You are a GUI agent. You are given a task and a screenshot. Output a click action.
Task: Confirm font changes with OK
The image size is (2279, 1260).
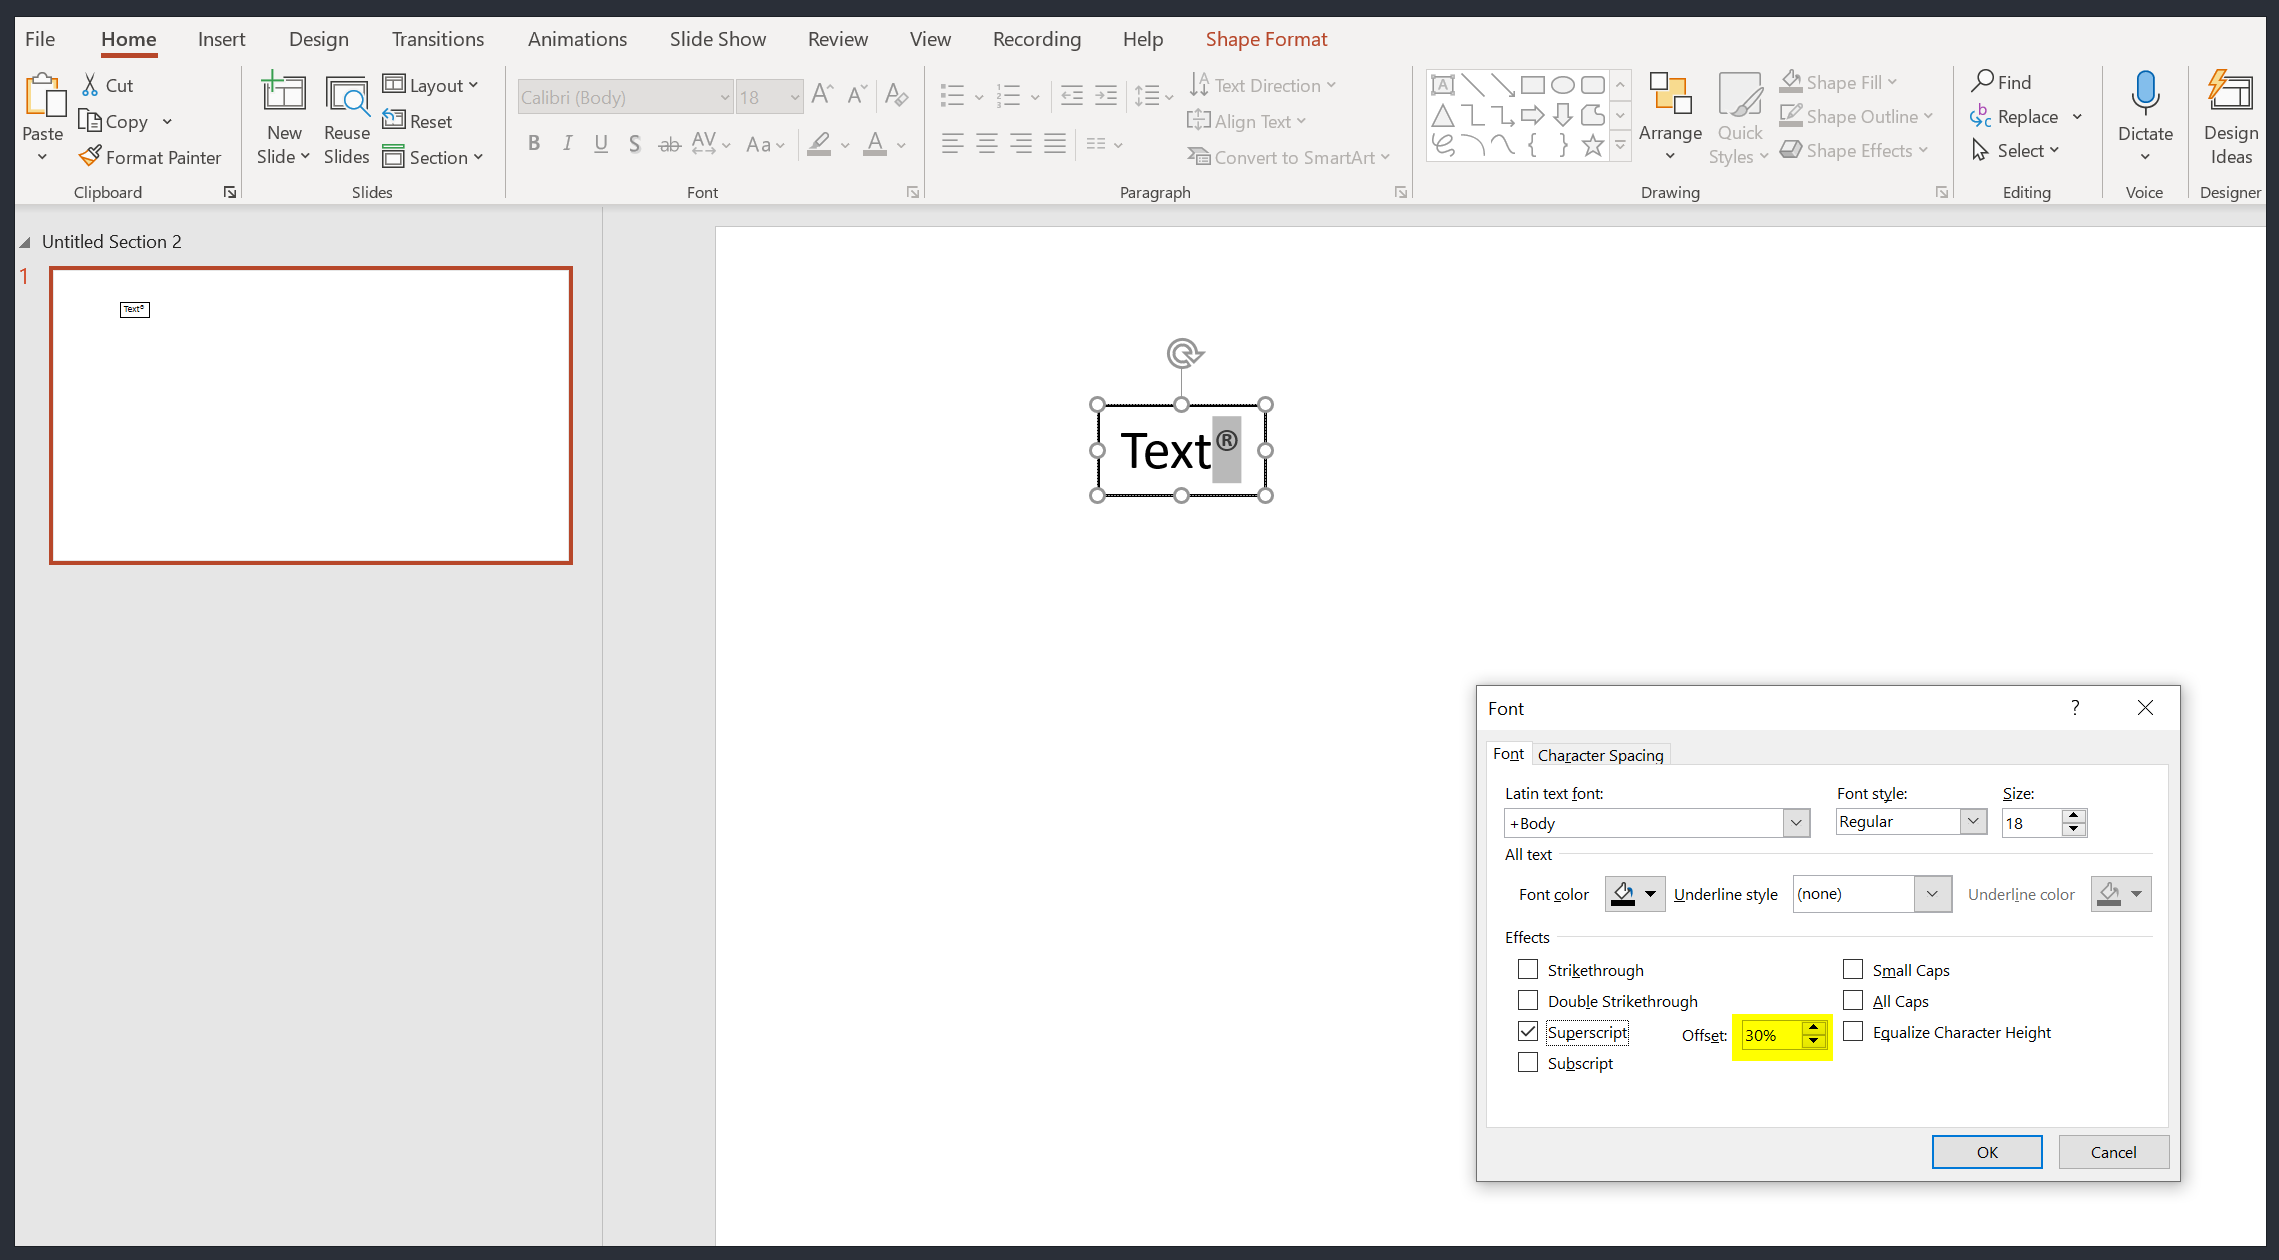1986,1151
